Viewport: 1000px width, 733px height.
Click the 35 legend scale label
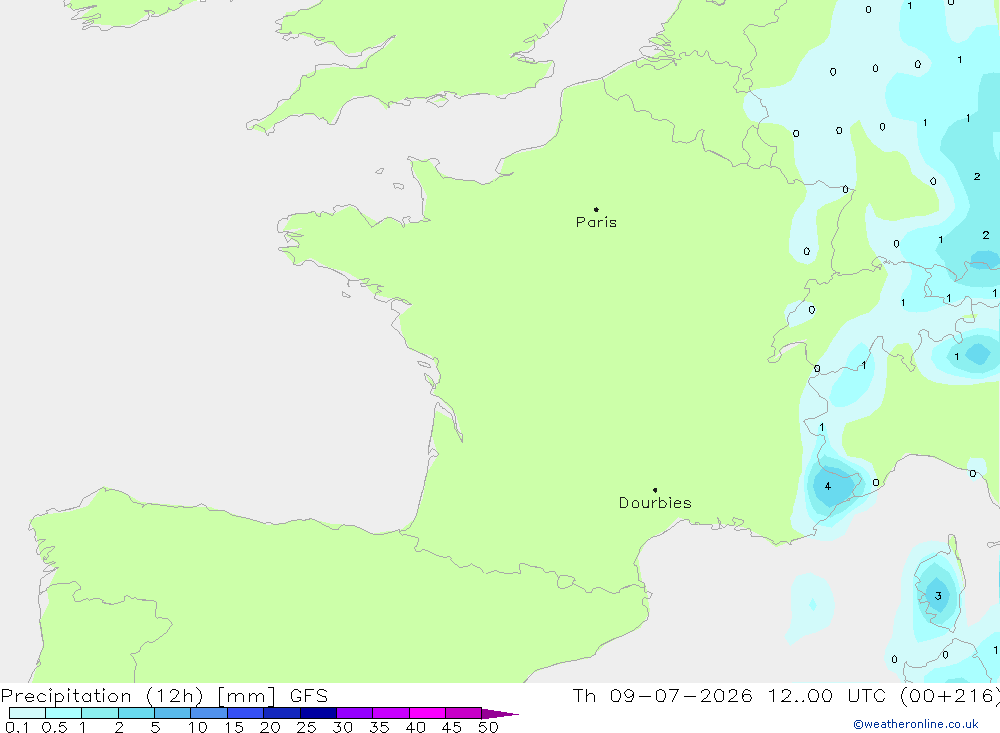[379, 727]
